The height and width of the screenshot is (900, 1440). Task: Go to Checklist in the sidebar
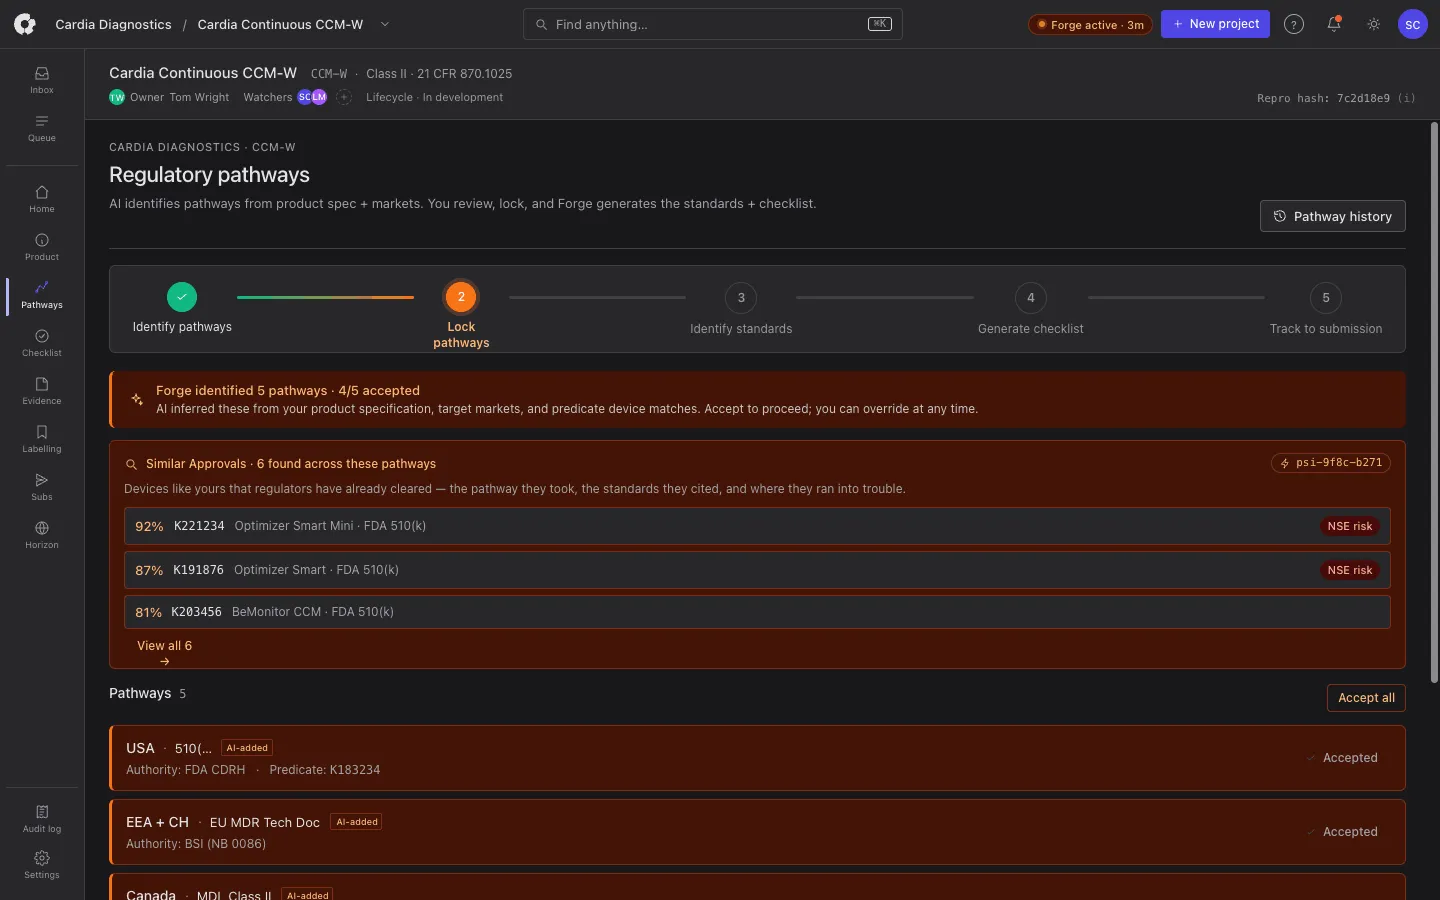(42, 343)
